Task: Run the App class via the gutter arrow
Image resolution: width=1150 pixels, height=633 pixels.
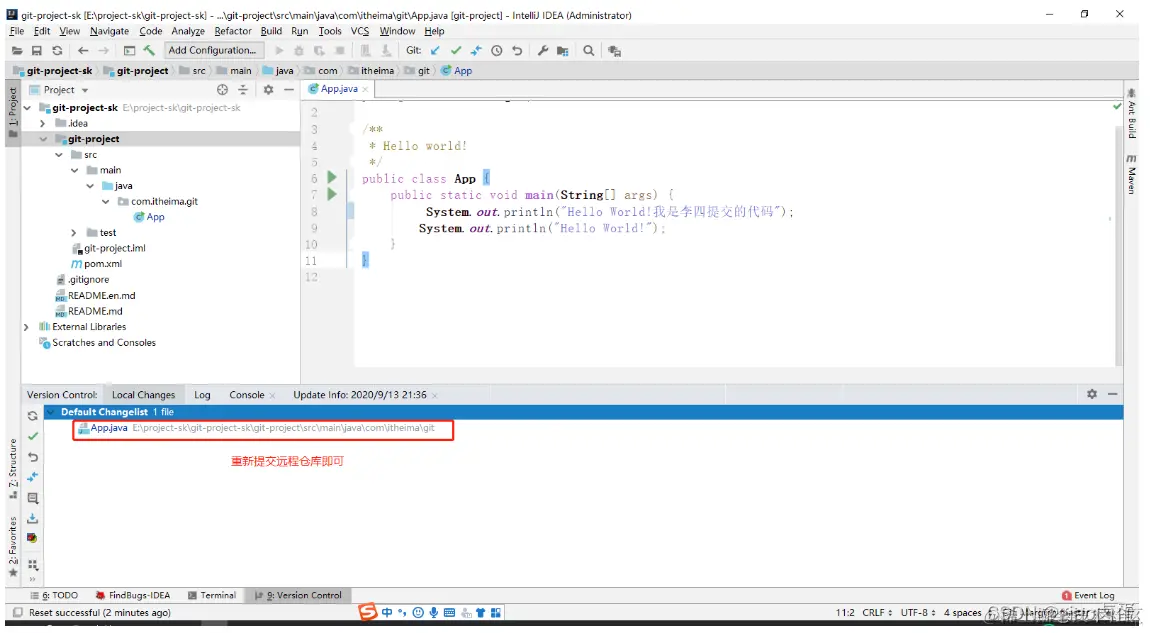Action: [332, 178]
